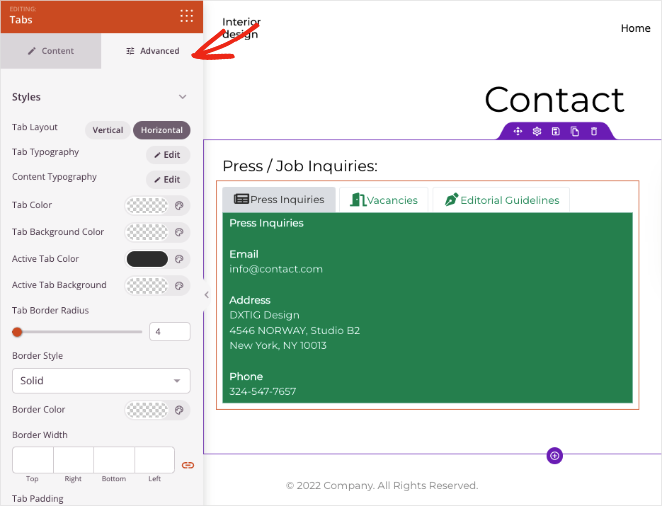
Task: Click the New York, NY 10013 line
Action: 278,346
